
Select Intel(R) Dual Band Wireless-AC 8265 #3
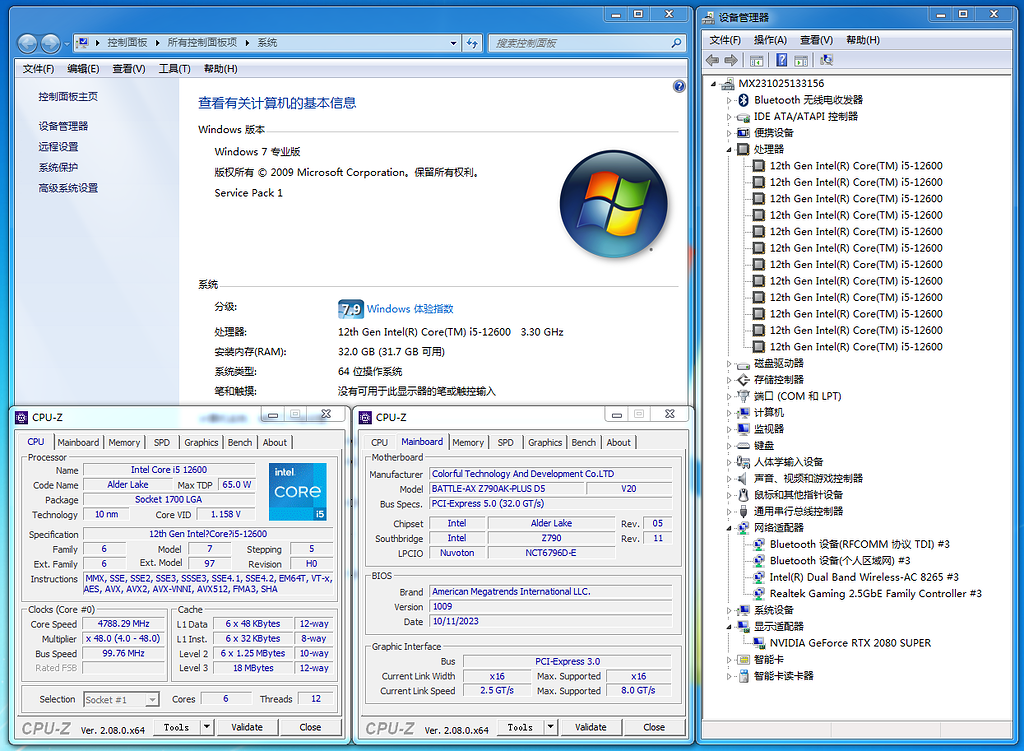pos(864,577)
